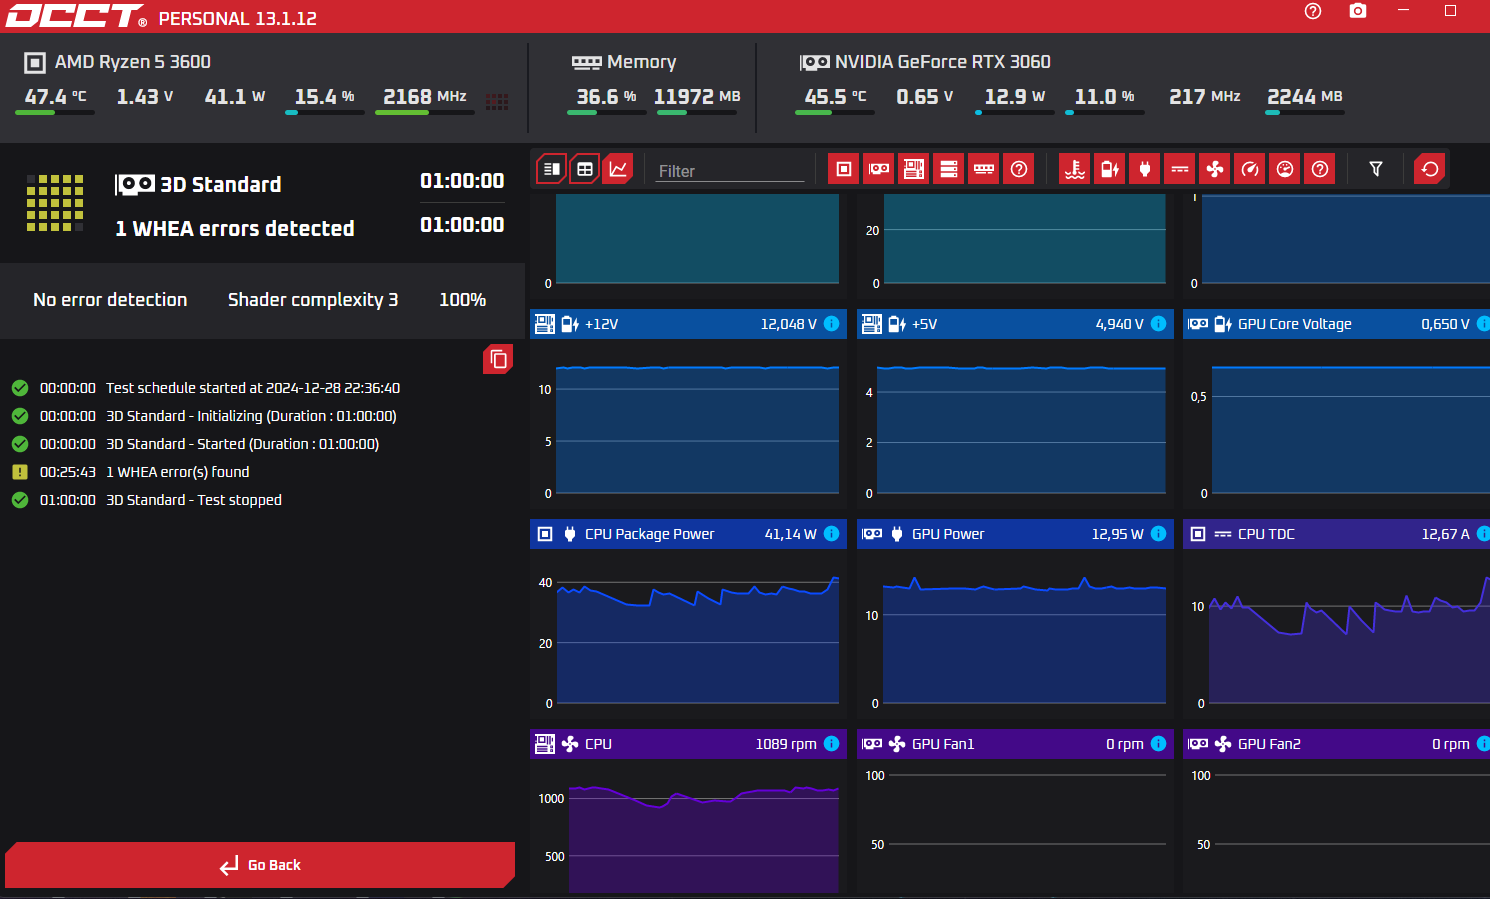This screenshot has height=899, width=1490.
Task: Toggle the memory module filter icon
Action: (x=984, y=169)
